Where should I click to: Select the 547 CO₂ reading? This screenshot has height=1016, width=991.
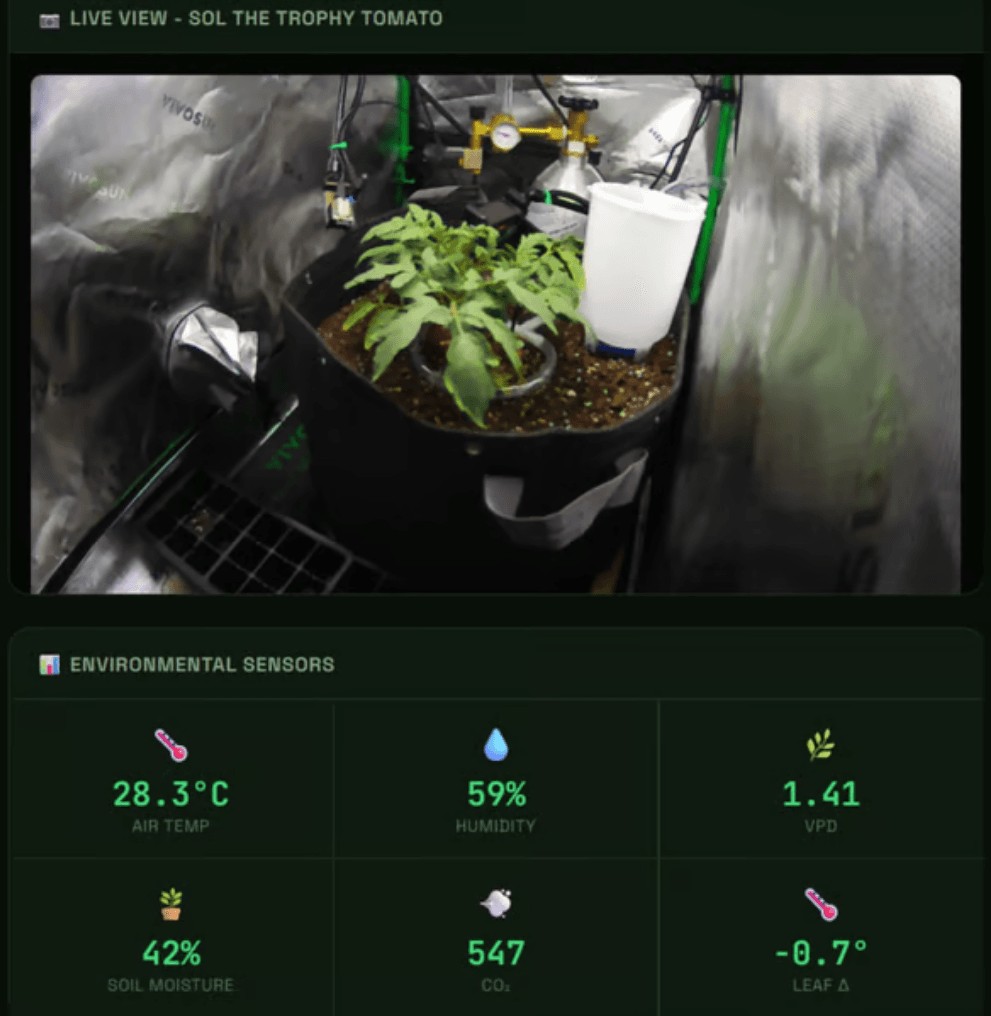[496, 953]
